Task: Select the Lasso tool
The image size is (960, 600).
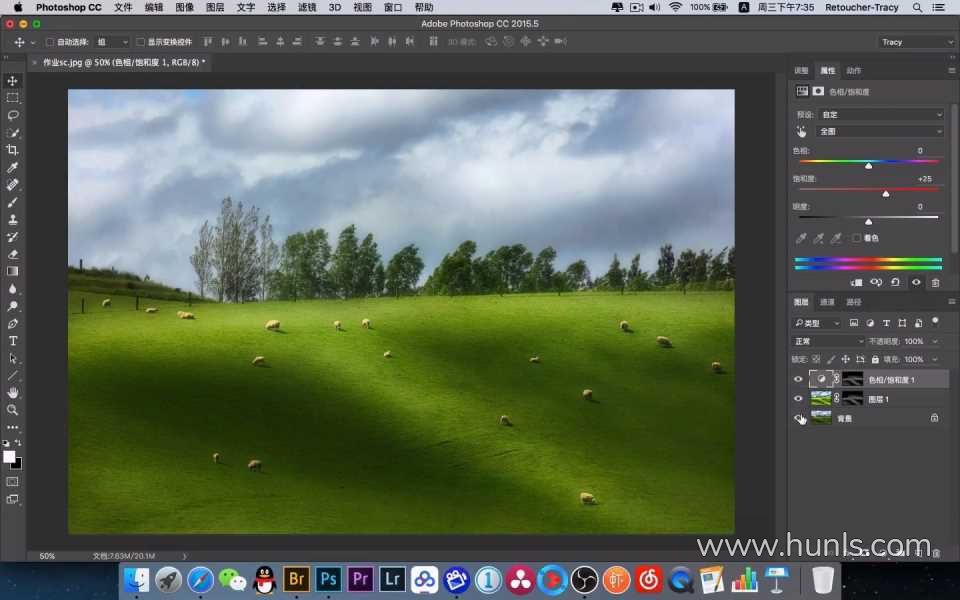Action: click(x=12, y=116)
